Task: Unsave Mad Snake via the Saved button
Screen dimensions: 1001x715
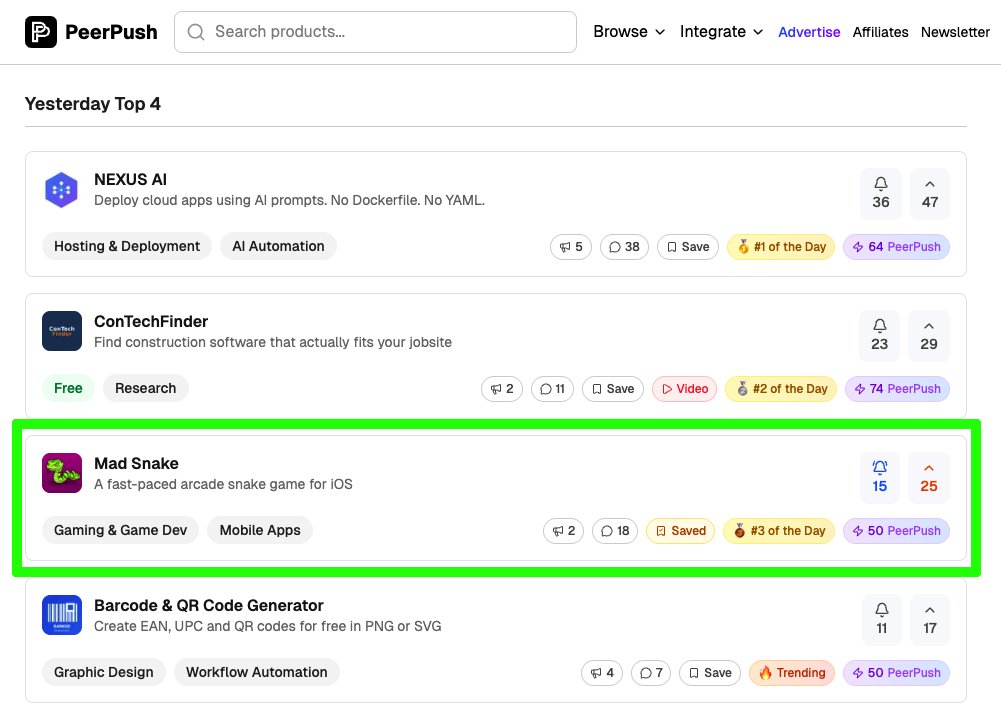Action: [681, 531]
